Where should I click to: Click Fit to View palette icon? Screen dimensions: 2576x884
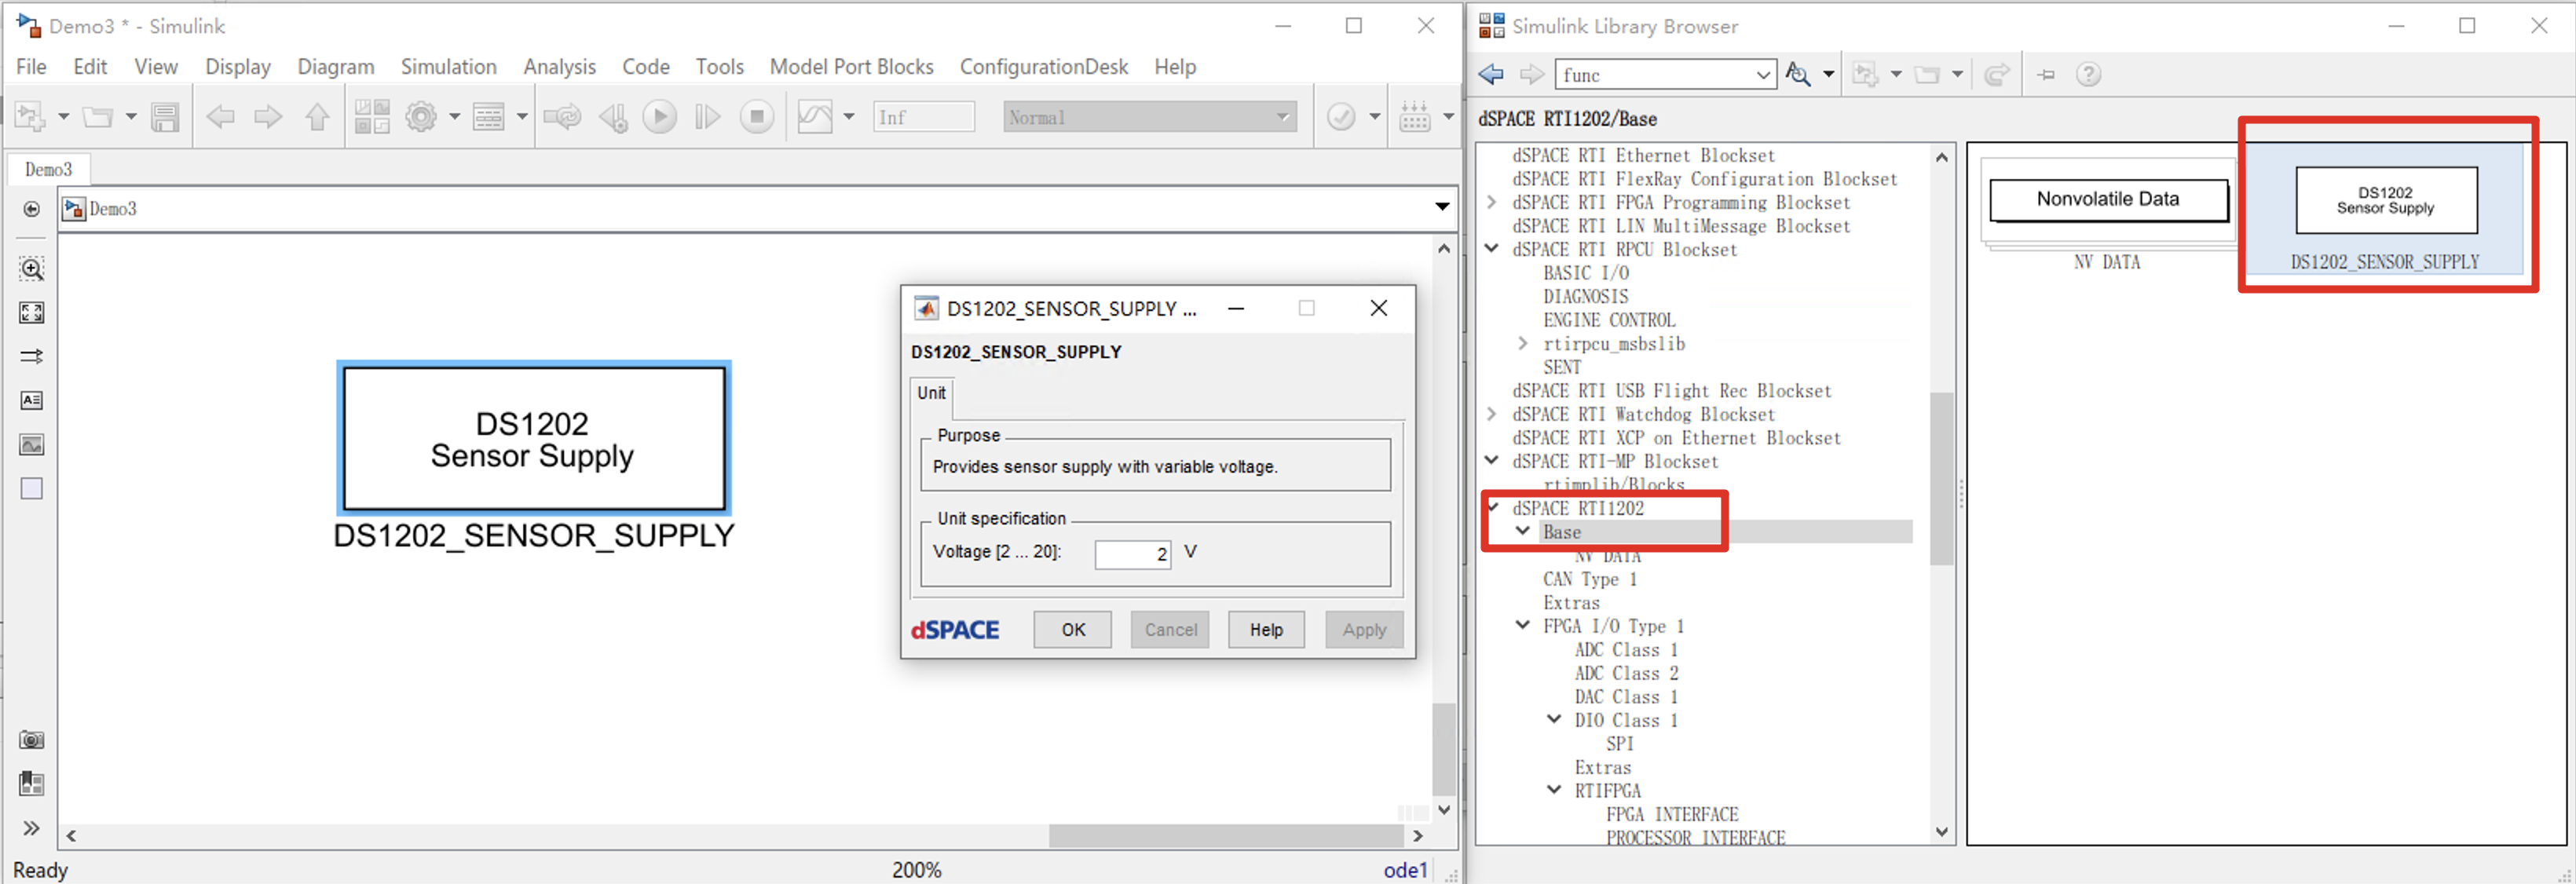32,313
